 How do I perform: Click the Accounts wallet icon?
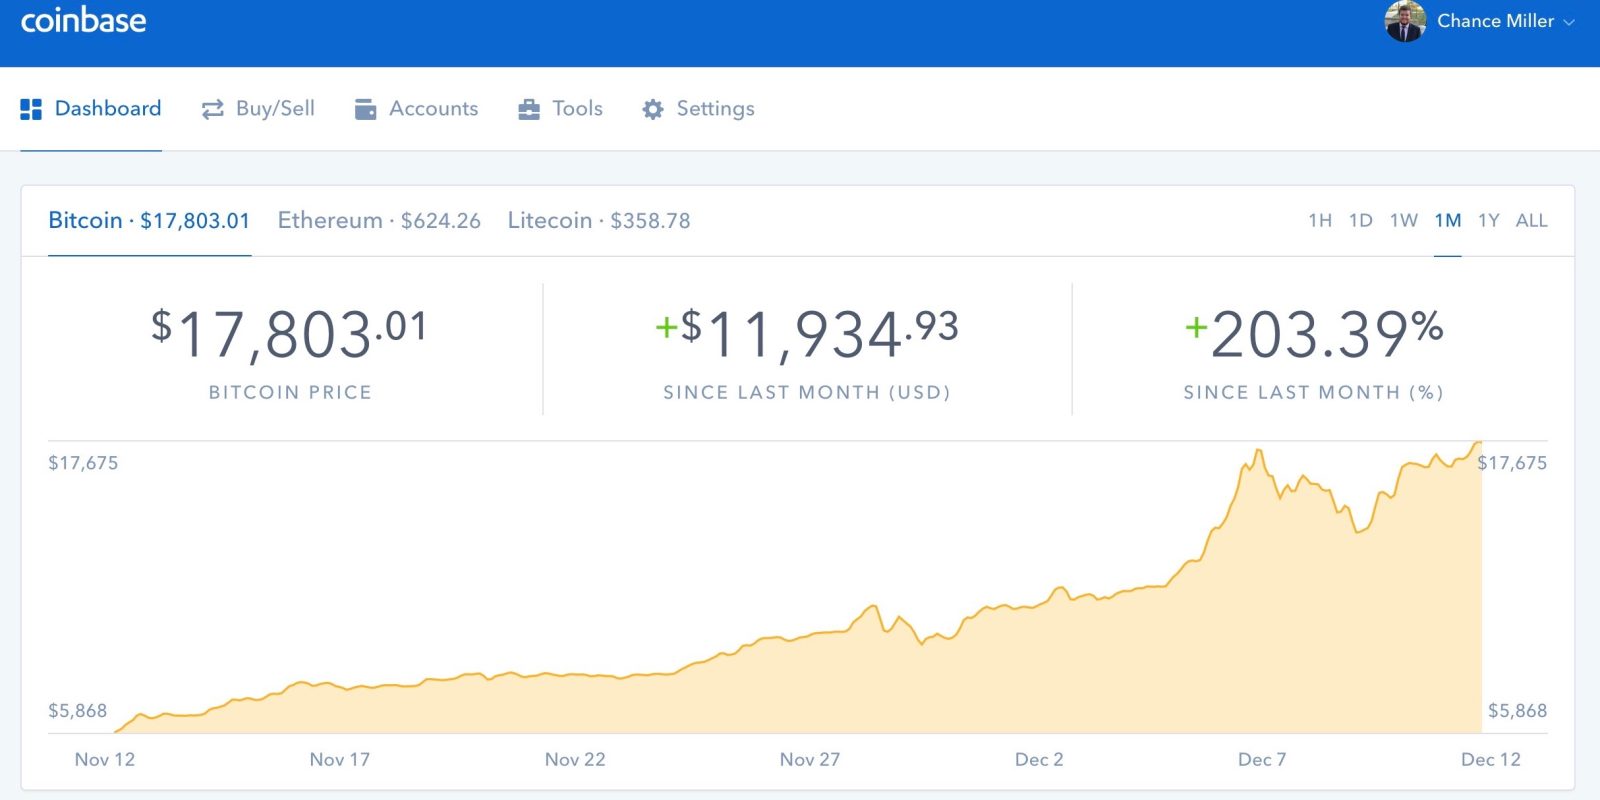pos(366,109)
